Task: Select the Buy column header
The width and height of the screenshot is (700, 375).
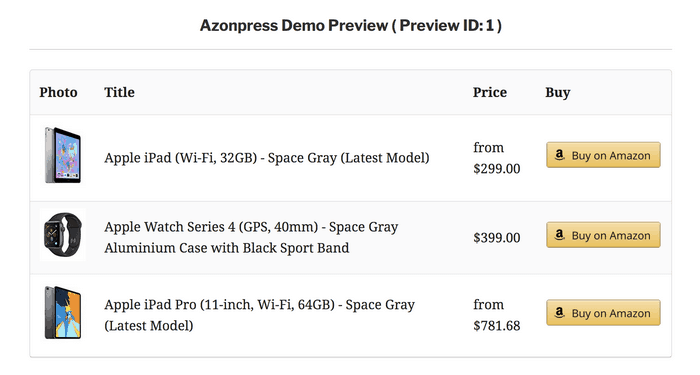Action: 558,92
